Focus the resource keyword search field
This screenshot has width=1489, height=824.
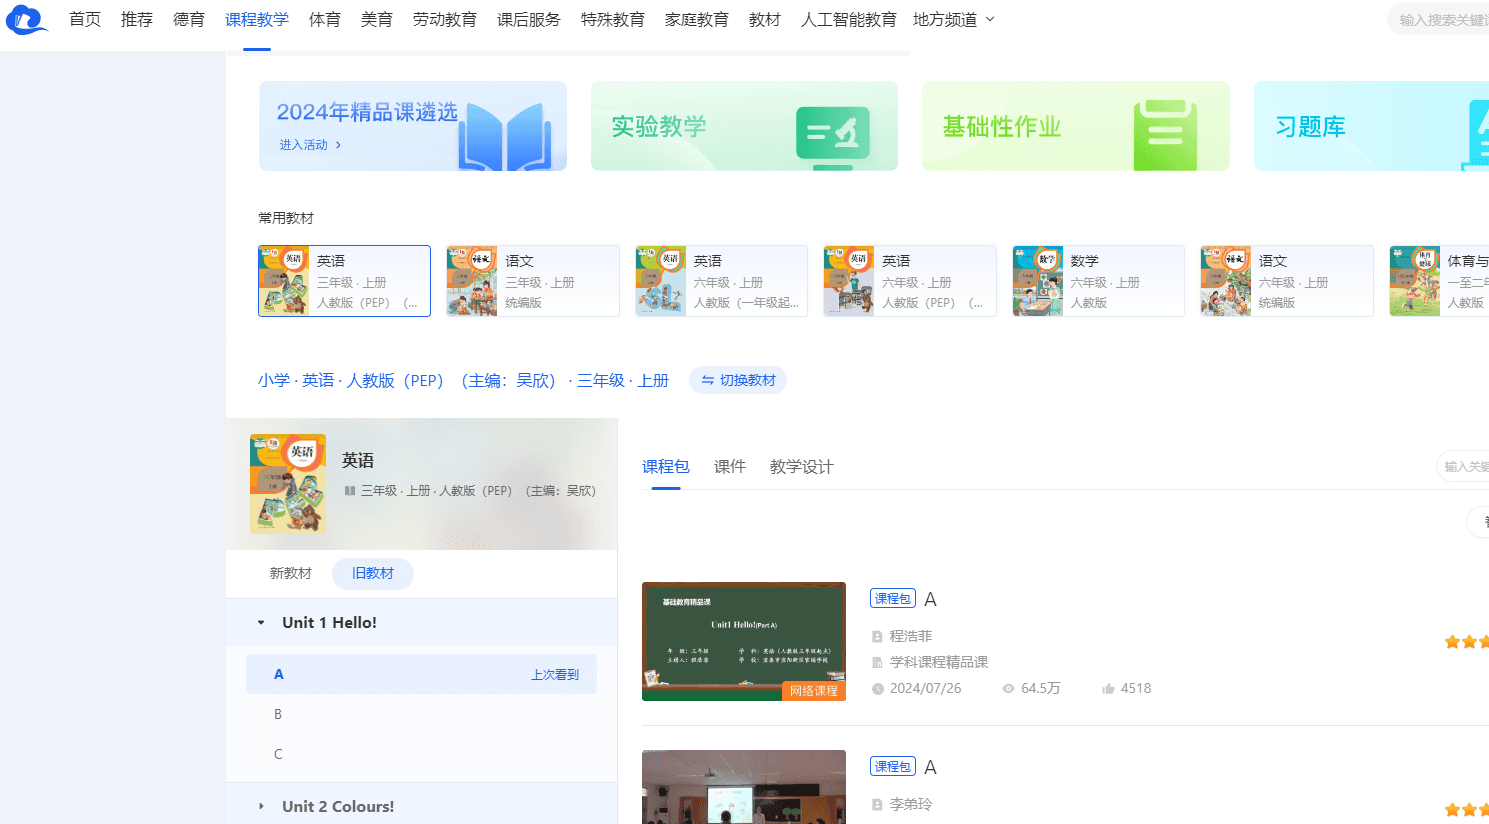pyautogui.click(x=1463, y=467)
